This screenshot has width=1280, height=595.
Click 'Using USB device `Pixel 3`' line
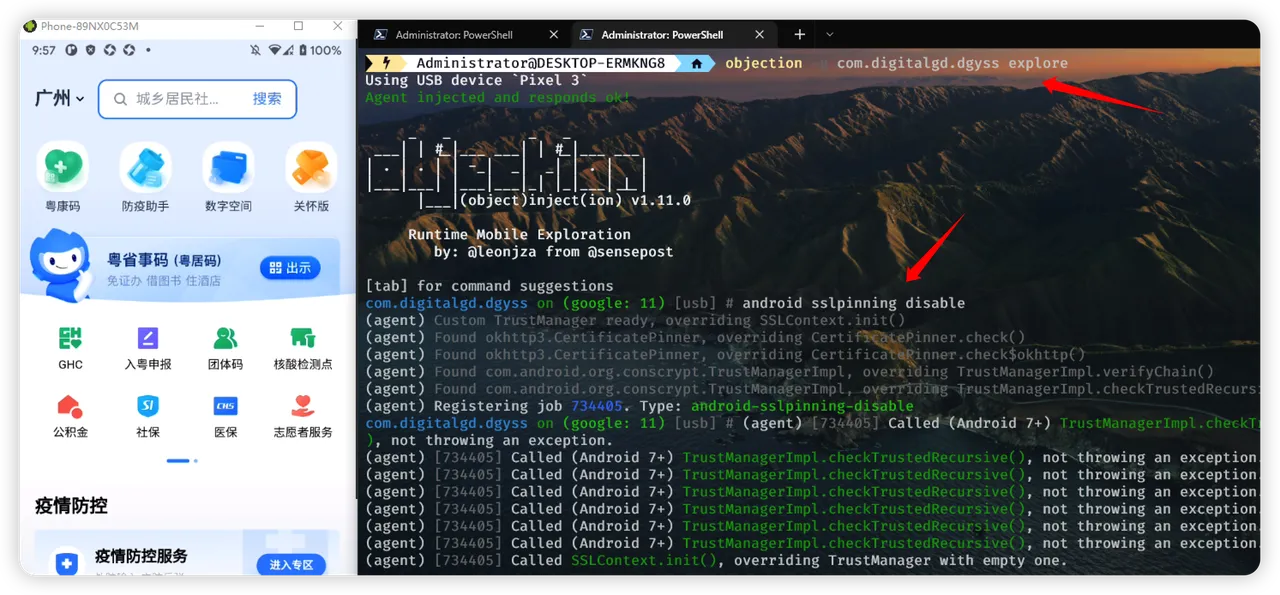[477, 80]
